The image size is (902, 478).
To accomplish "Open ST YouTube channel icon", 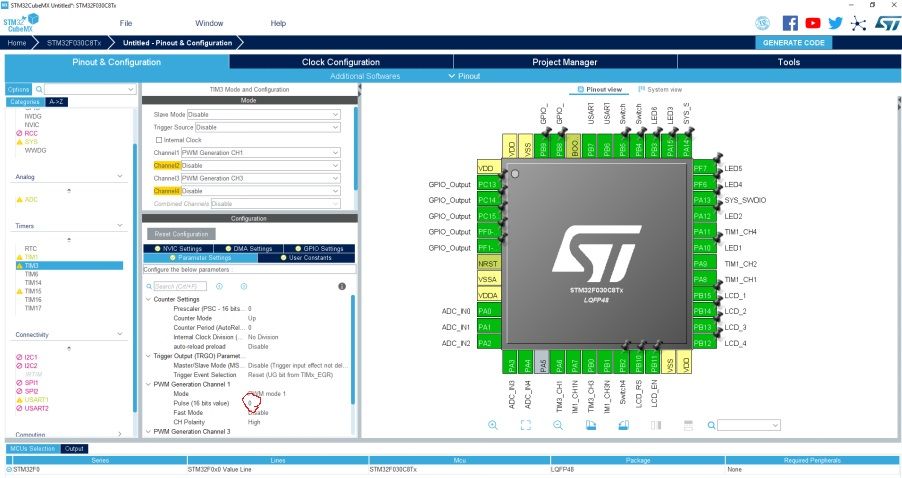I will click(813, 23).
